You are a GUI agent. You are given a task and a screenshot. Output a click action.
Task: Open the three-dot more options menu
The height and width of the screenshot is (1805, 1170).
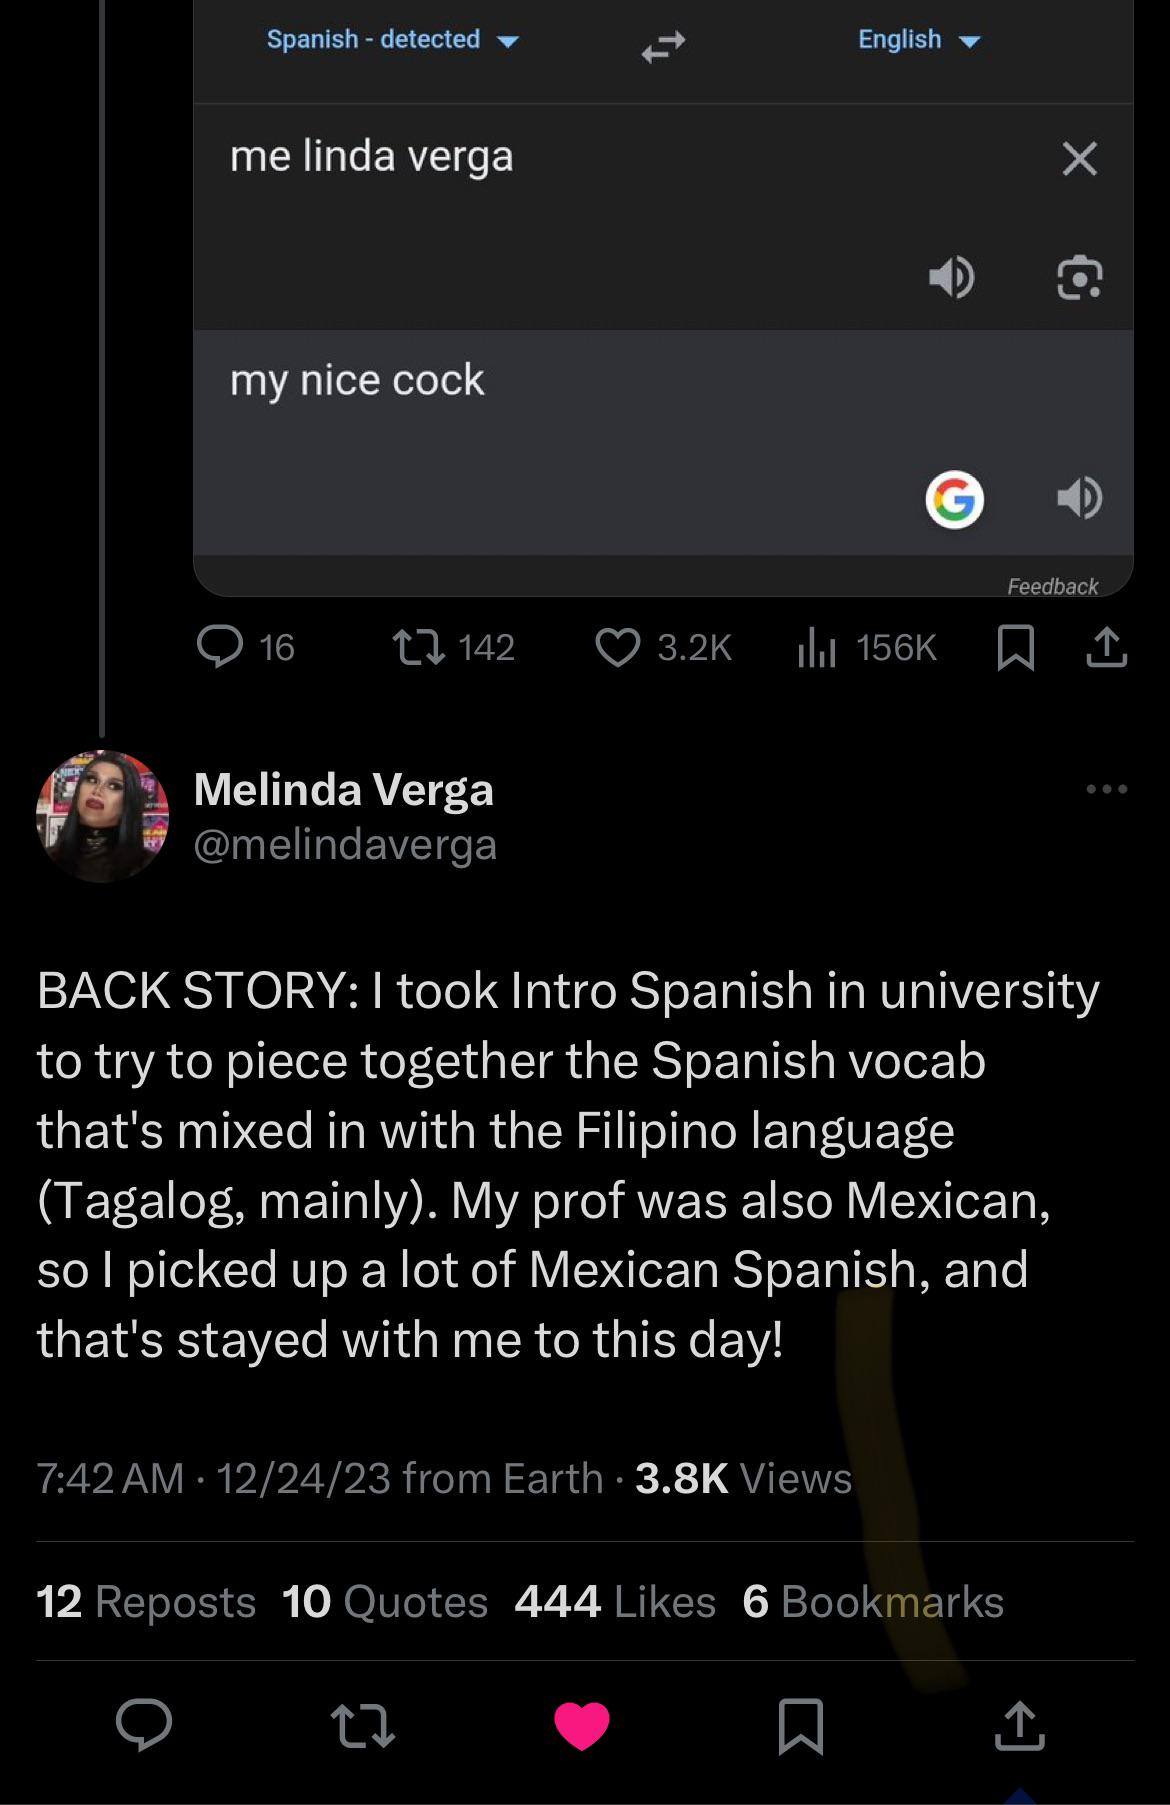[1106, 789]
